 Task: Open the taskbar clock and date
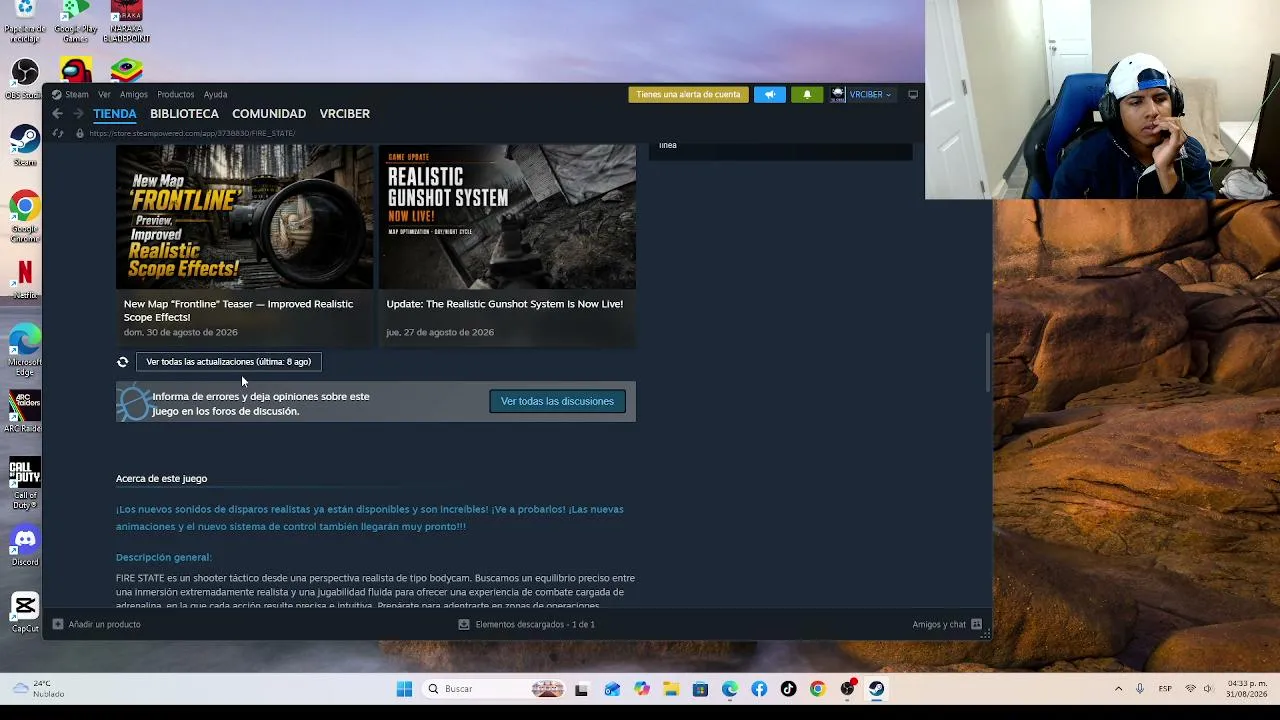pyautogui.click(x=1247, y=689)
